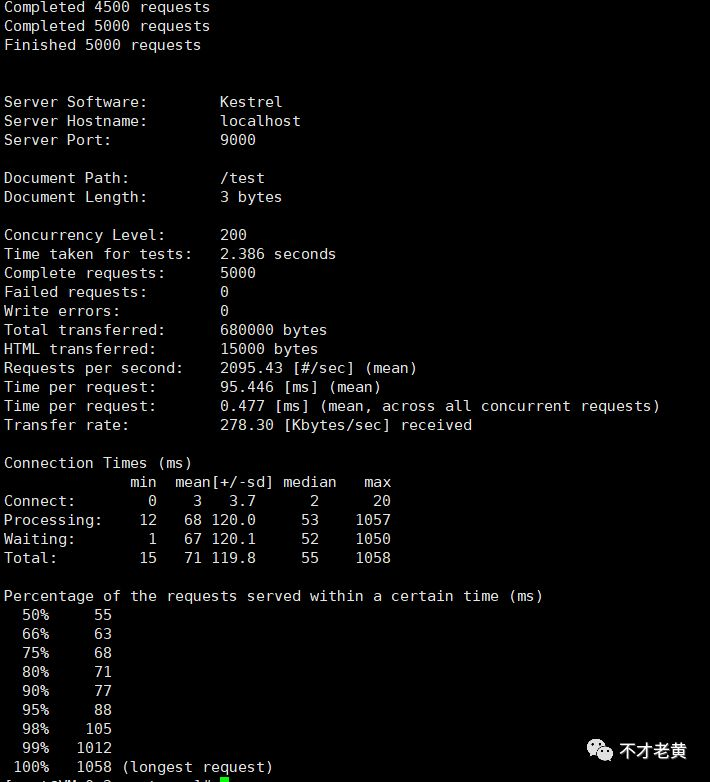
Task: Click the Finished 5000 requests line
Action: (102, 45)
